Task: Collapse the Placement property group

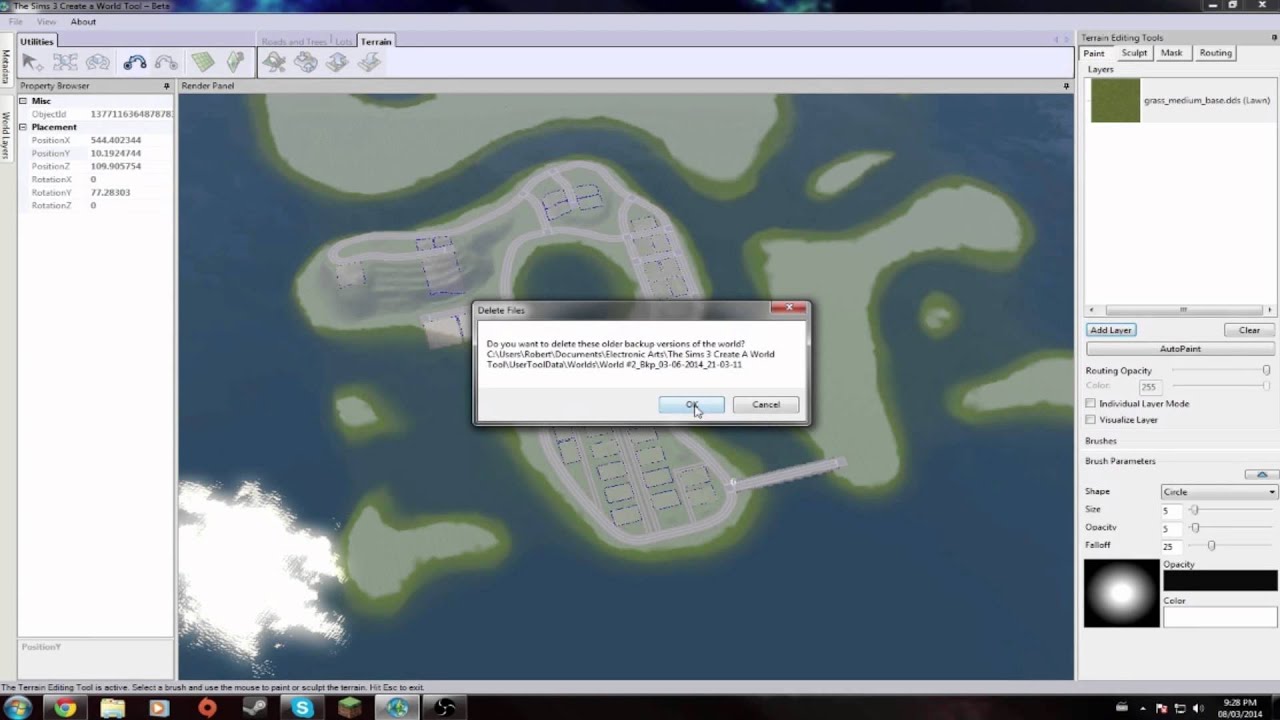Action: pos(24,127)
